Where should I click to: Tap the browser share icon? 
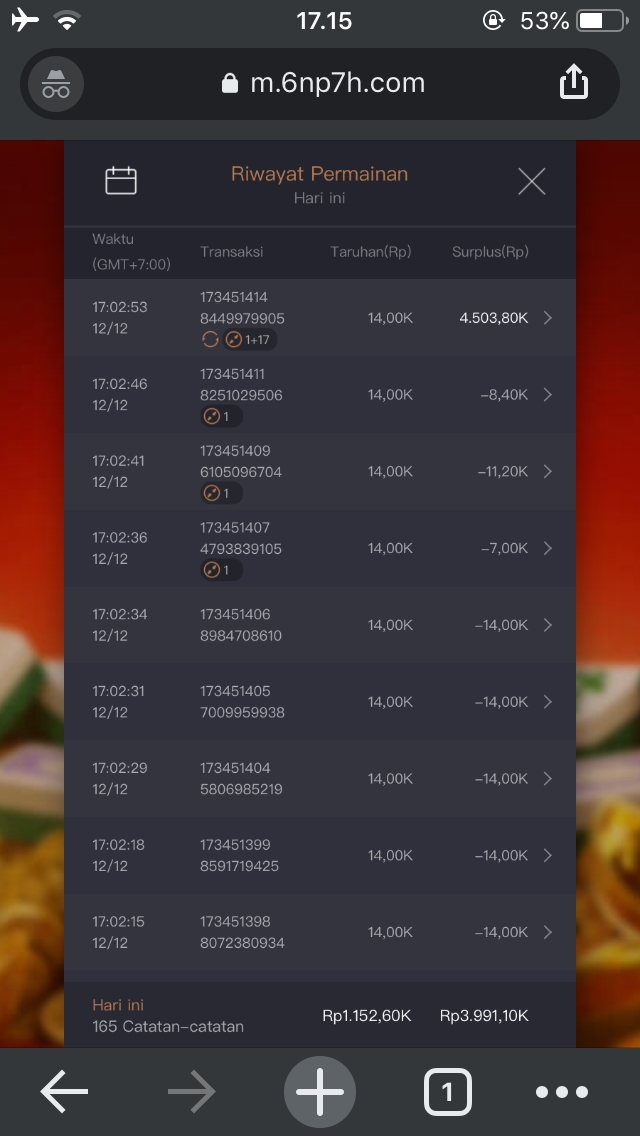coord(574,83)
